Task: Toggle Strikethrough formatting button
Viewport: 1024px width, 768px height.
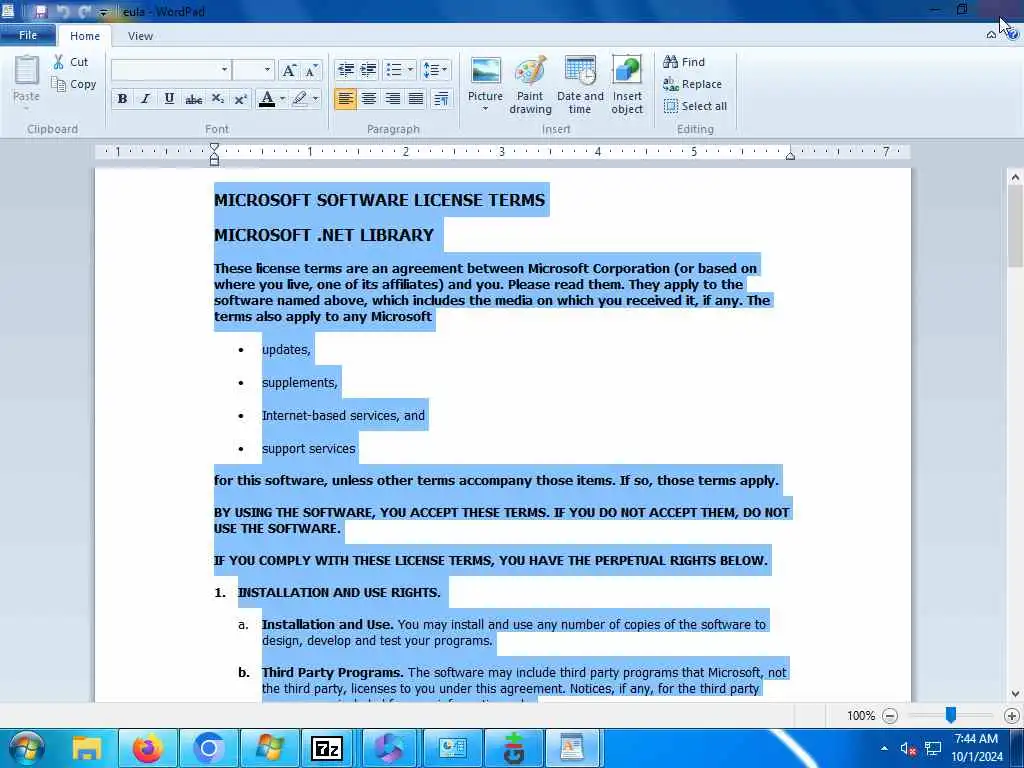Action: [193, 99]
